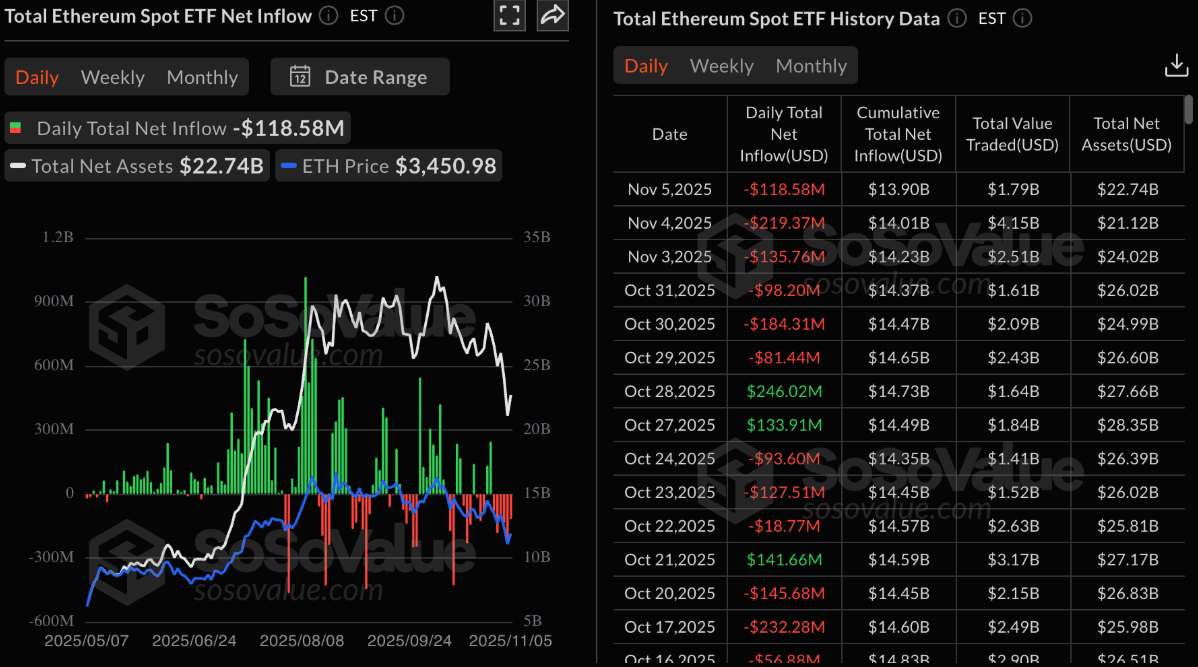The image size is (1198, 667).
Task: Click info icon next to chart EST label
Action: (395, 15)
